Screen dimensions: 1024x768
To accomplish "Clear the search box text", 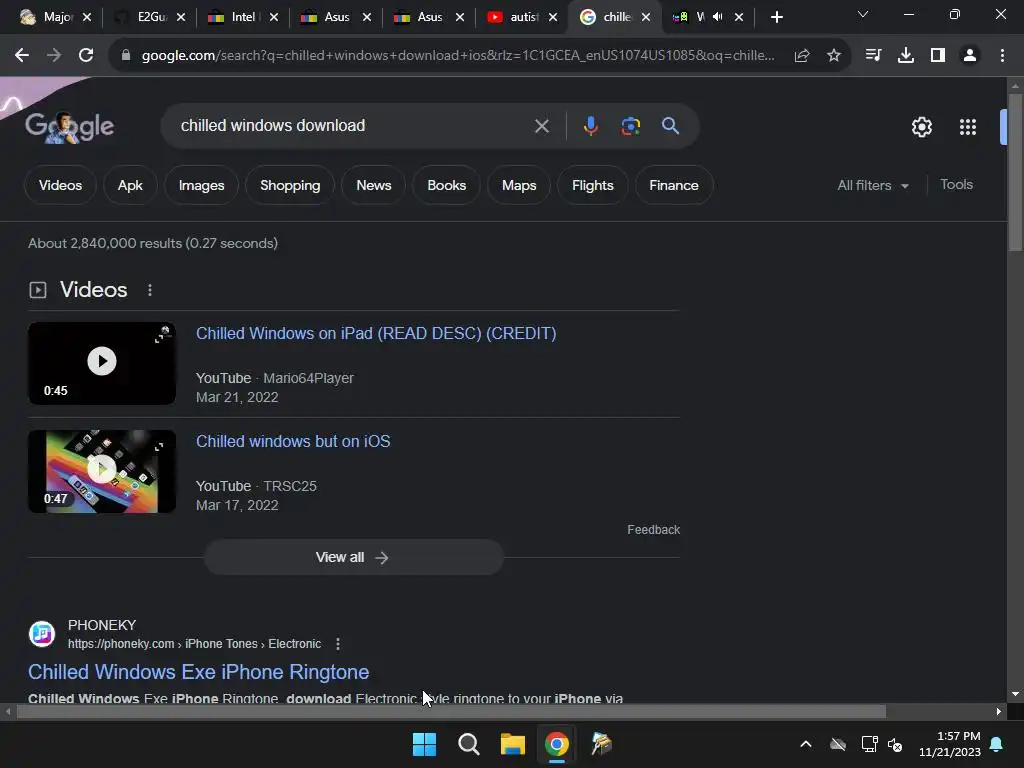I will (x=541, y=126).
